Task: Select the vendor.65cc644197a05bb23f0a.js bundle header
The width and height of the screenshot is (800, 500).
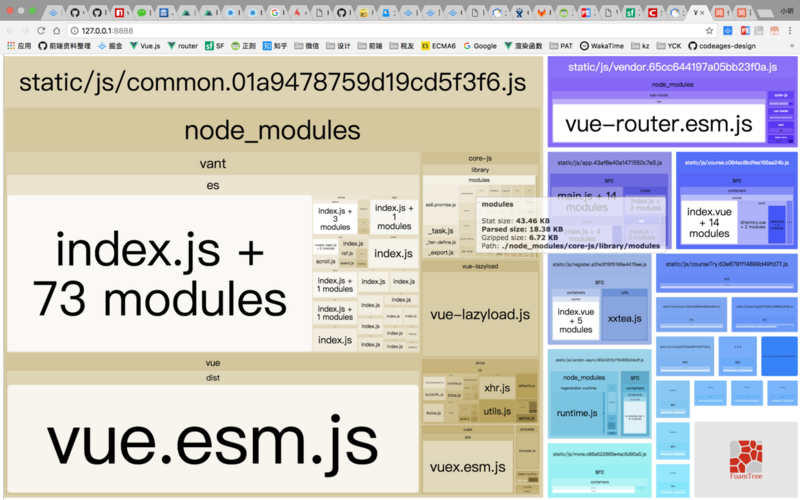Action: click(x=672, y=67)
